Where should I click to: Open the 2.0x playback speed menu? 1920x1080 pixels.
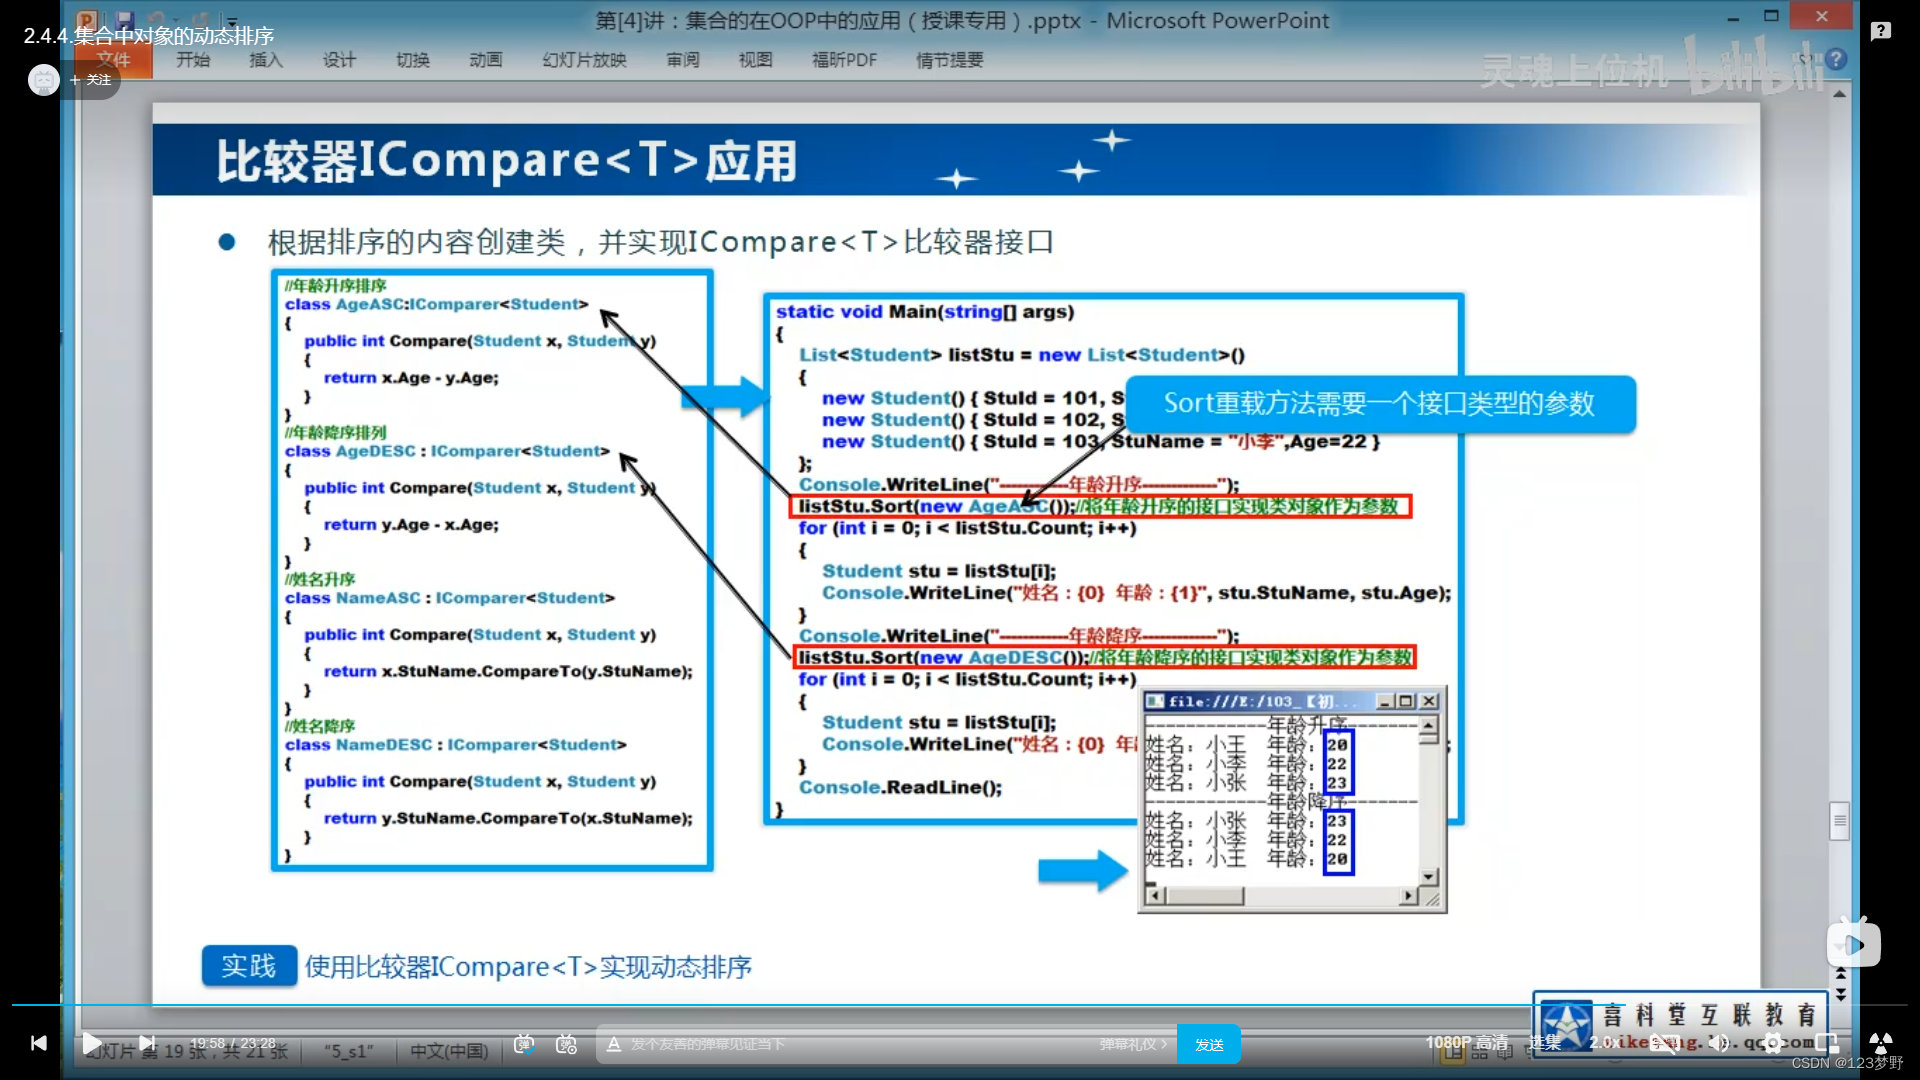(x=1605, y=1043)
